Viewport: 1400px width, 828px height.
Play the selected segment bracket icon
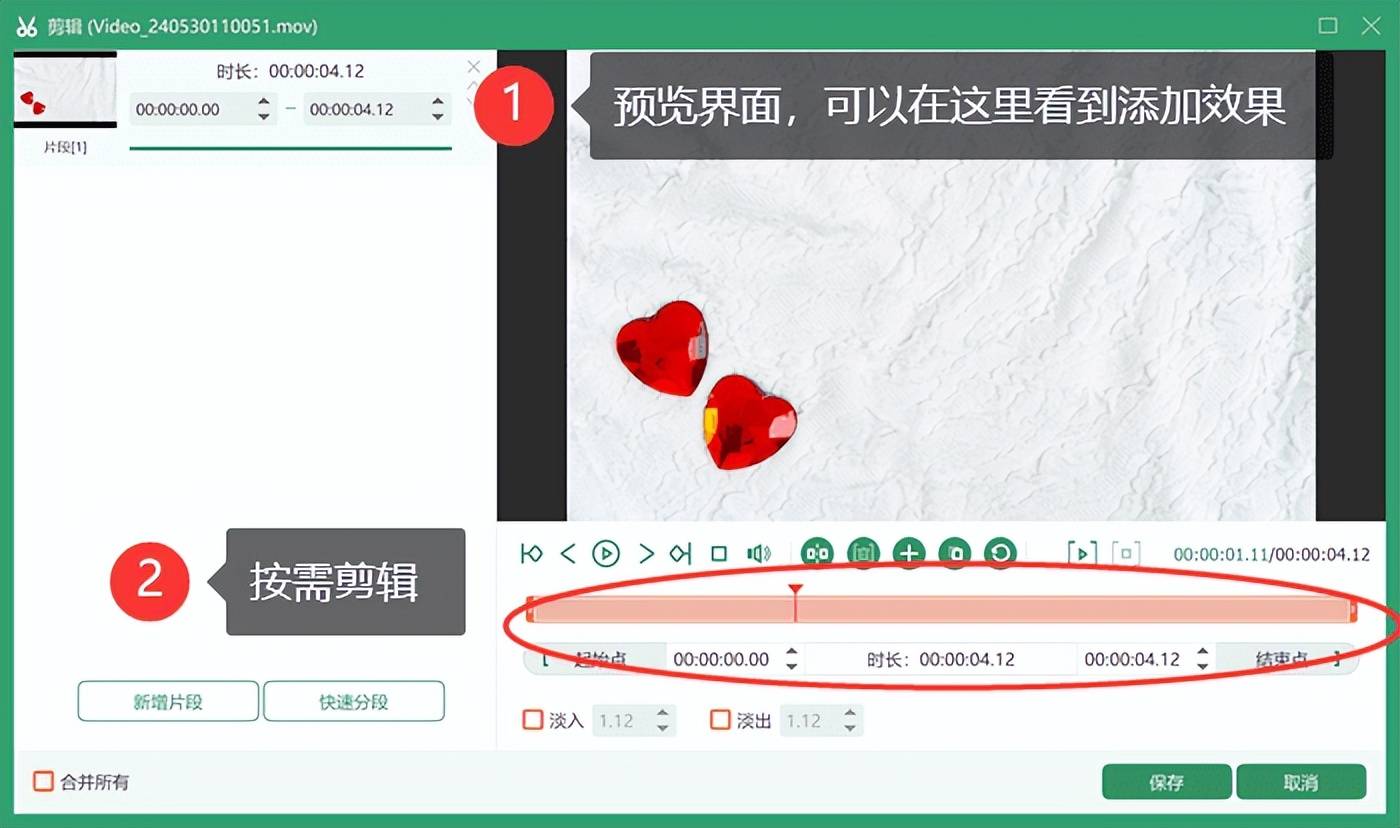click(1081, 553)
